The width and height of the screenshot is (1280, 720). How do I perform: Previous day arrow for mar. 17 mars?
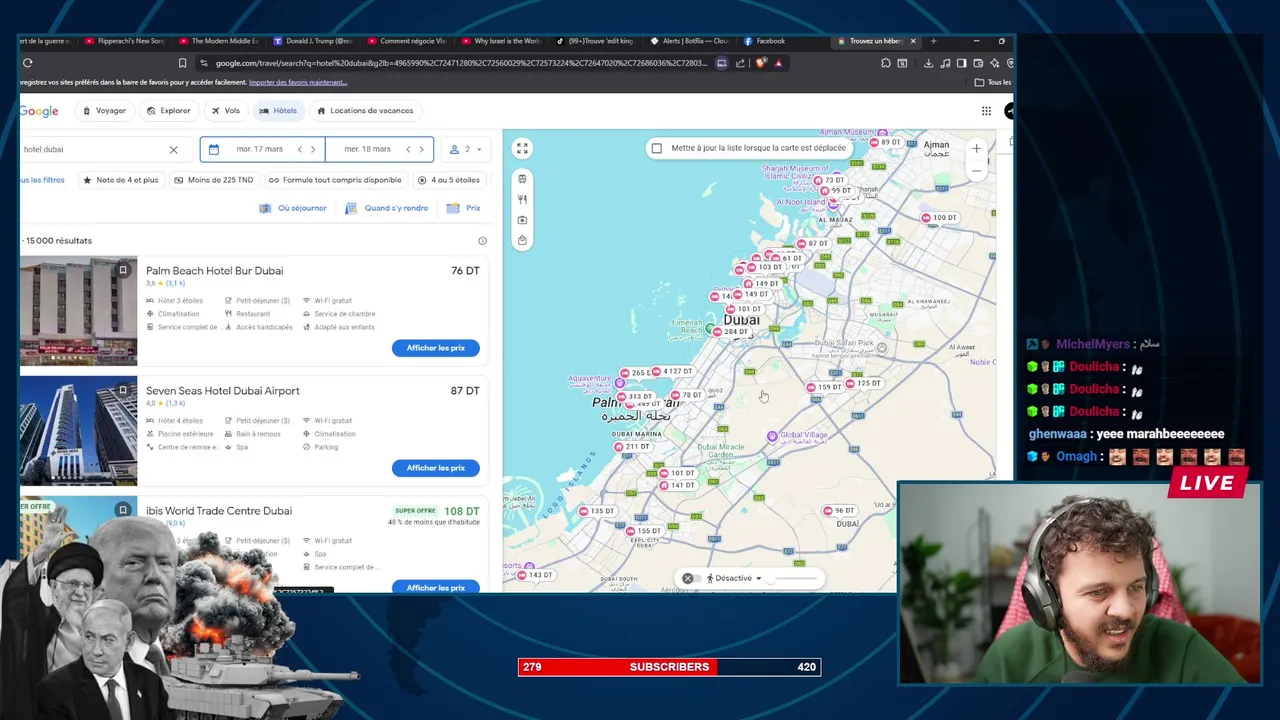pyautogui.click(x=299, y=149)
